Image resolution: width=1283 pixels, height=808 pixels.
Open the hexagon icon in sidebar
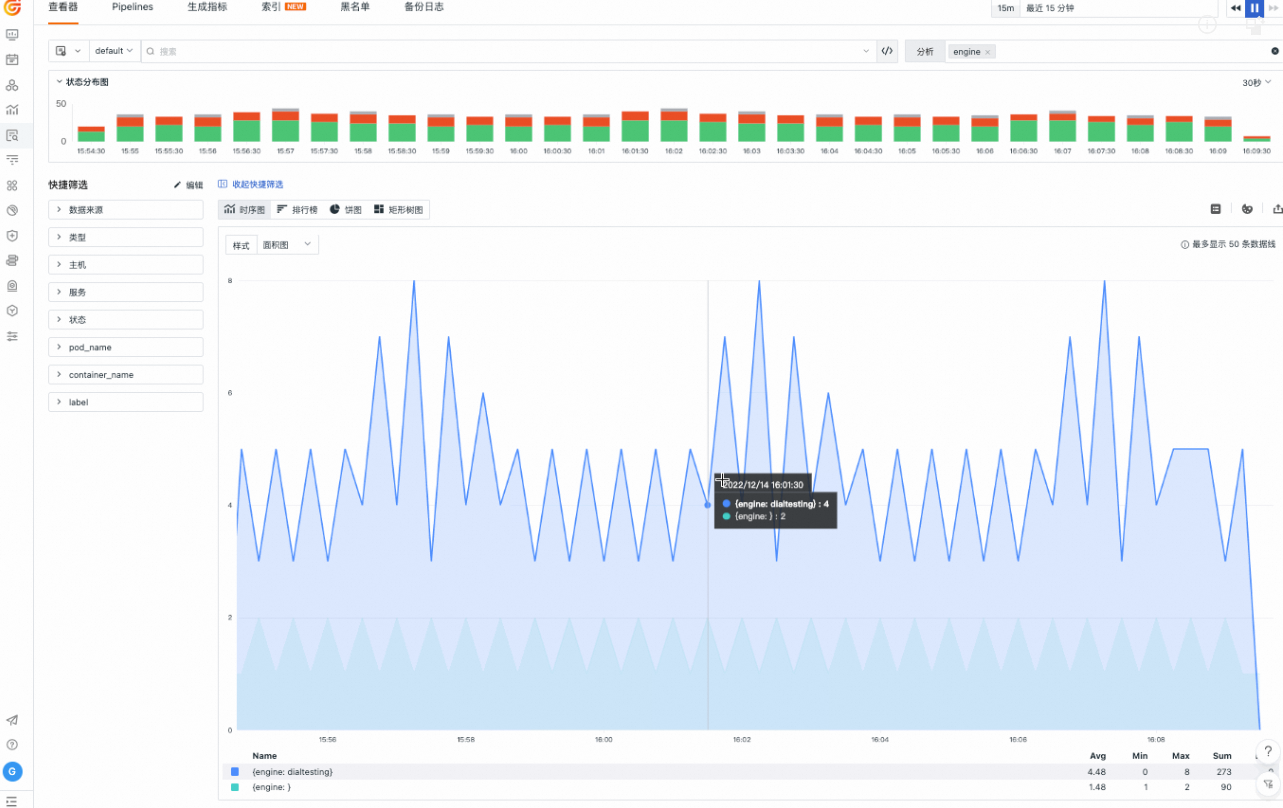click(12, 311)
